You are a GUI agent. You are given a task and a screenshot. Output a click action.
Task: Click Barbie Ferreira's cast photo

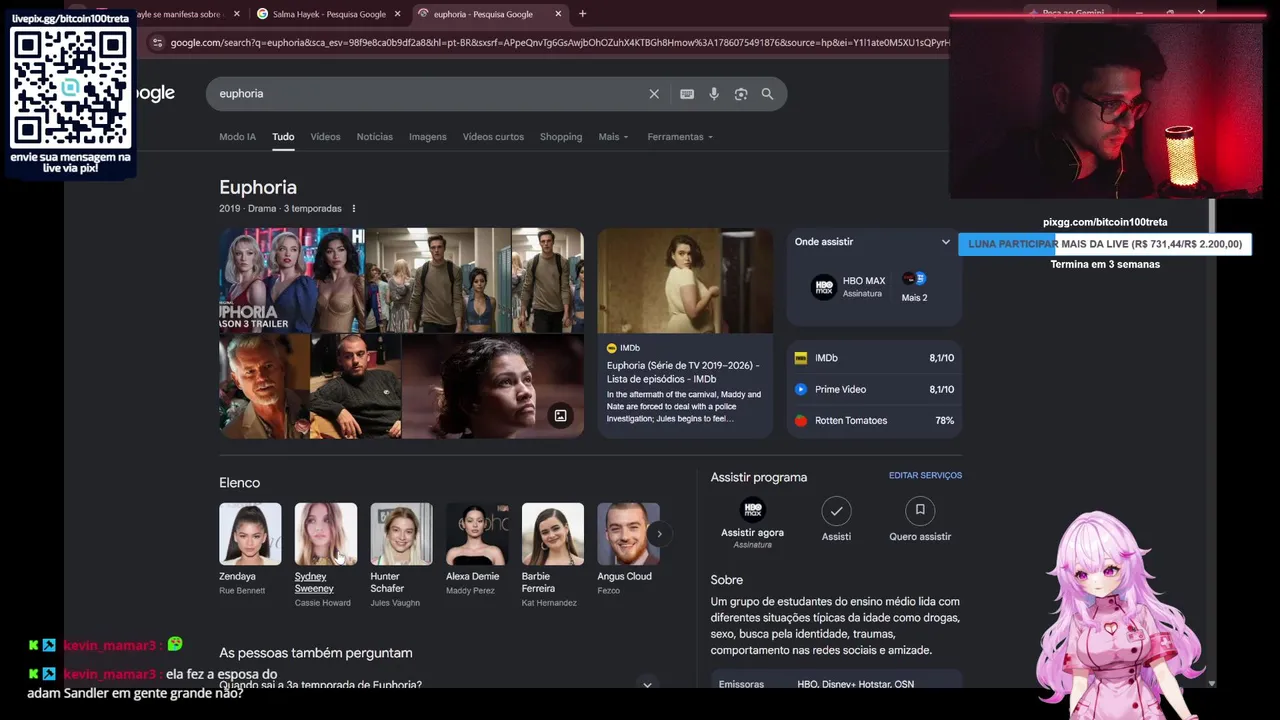553,534
